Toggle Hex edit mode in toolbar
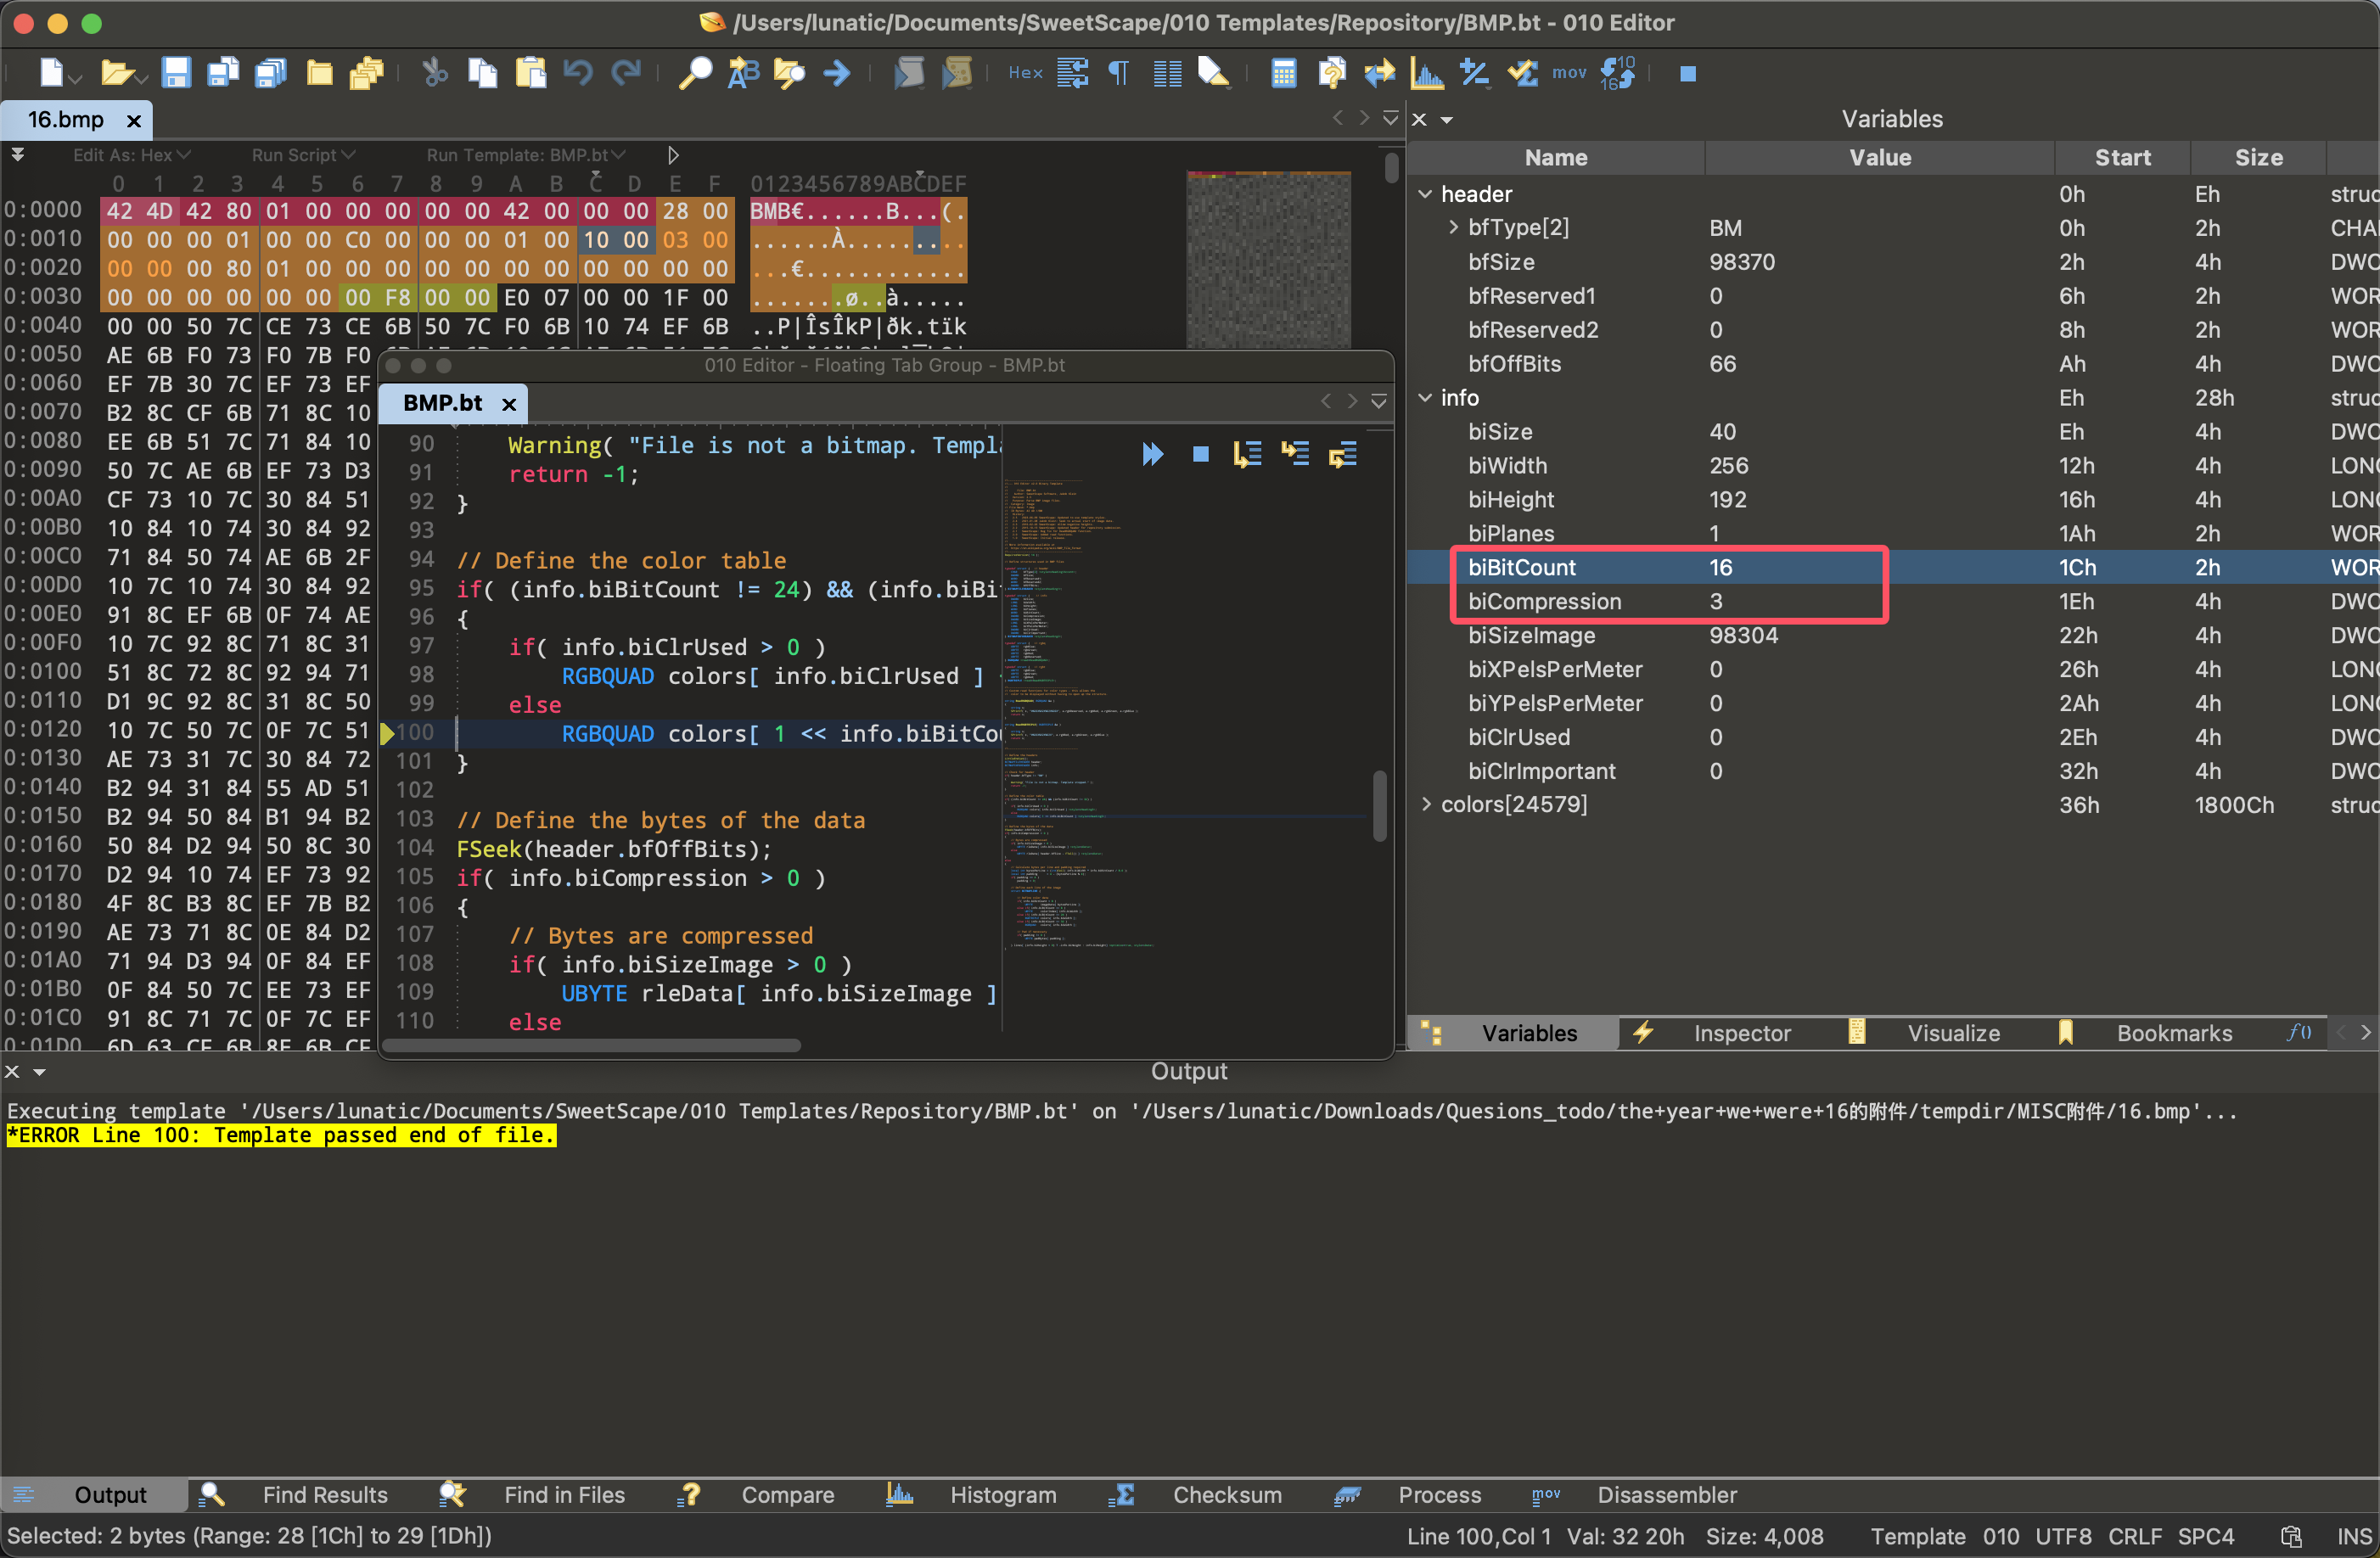 click(x=1025, y=73)
